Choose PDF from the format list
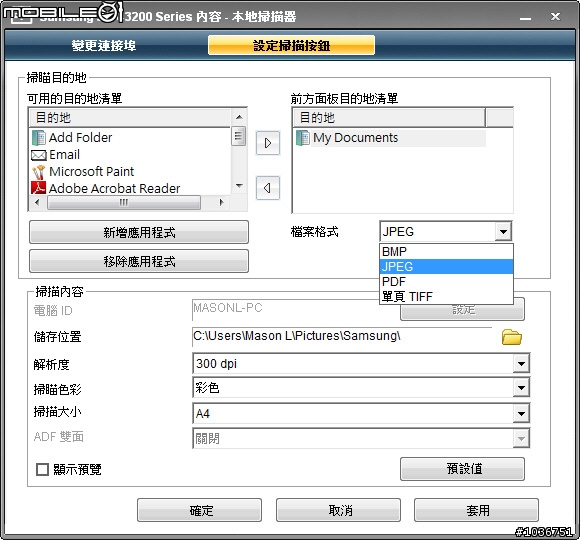 (446, 282)
